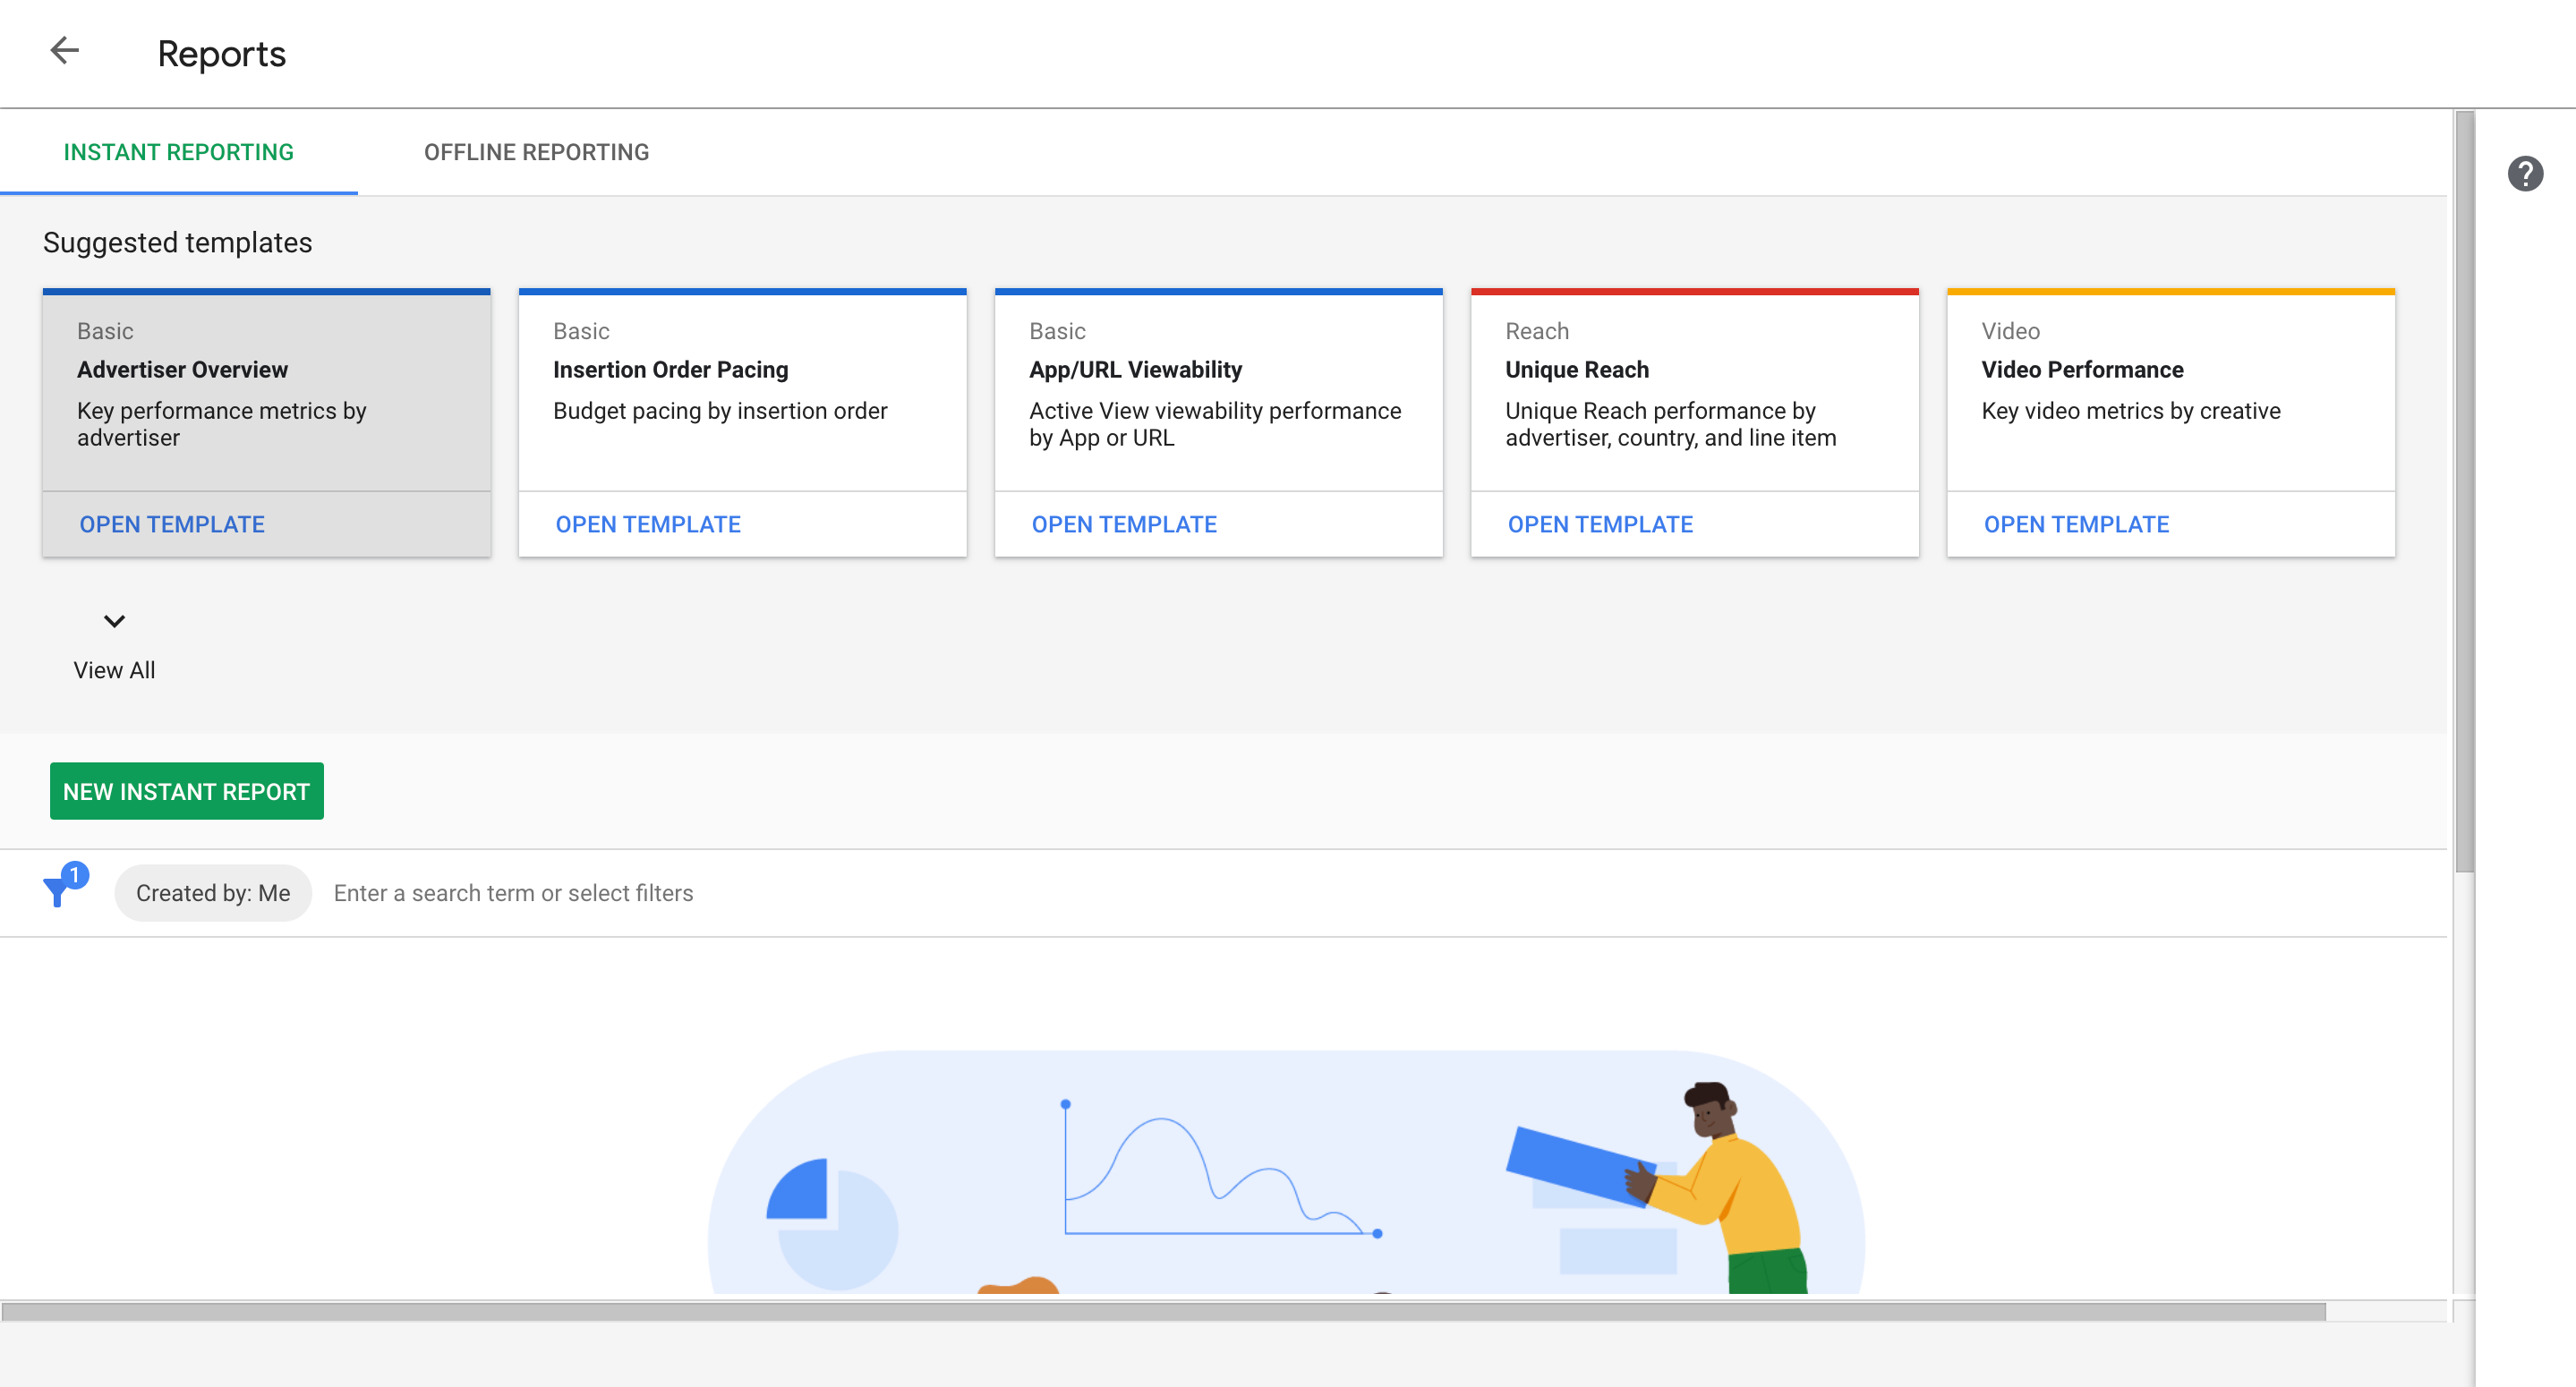2576x1387 pixels.
Task: Open template for Video Performance
Action: (x=2076, y=524)
